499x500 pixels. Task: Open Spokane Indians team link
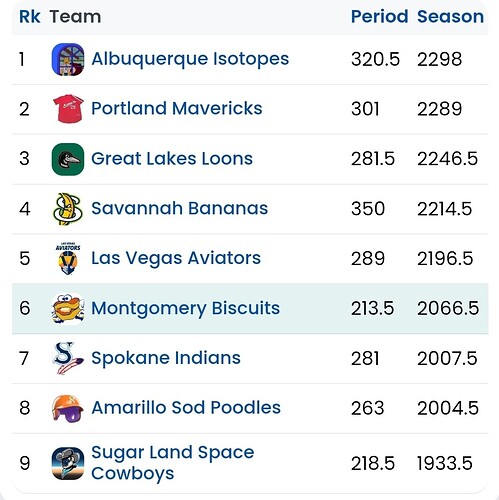166,358
